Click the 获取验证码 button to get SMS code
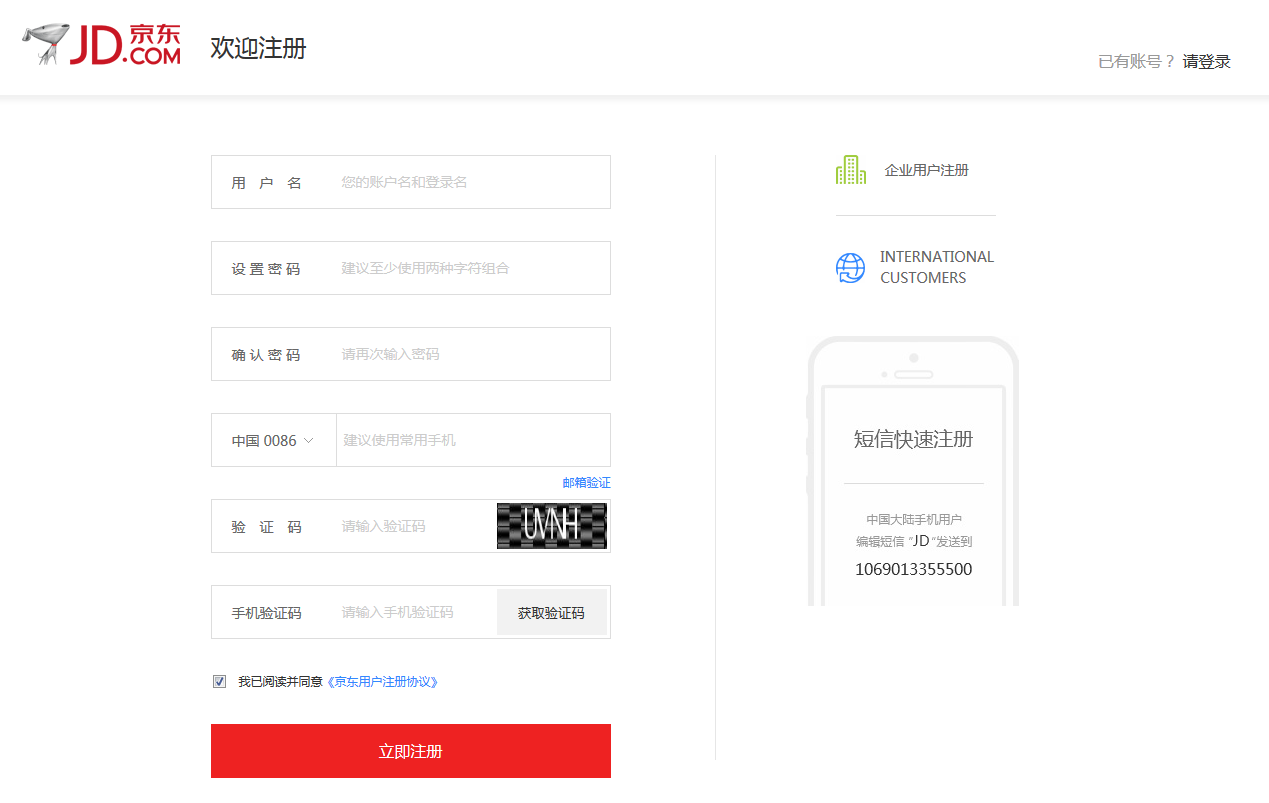The image size is (1269, 803). coord(551,612)
